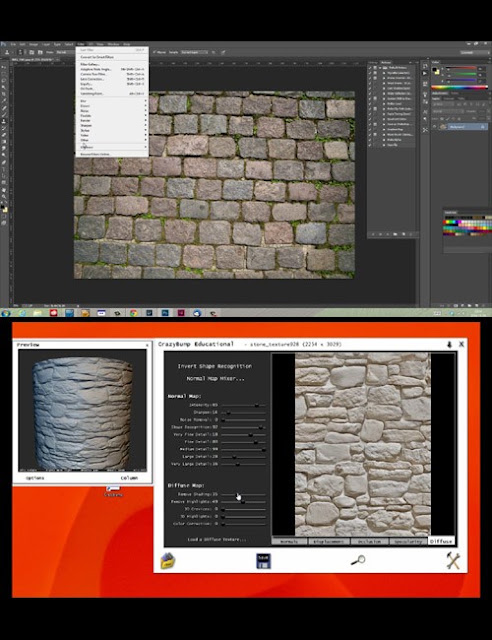The image size is (492, 640).
Task: Select the Brush tool in Photoshop toolbox
Action: (4, 115)
